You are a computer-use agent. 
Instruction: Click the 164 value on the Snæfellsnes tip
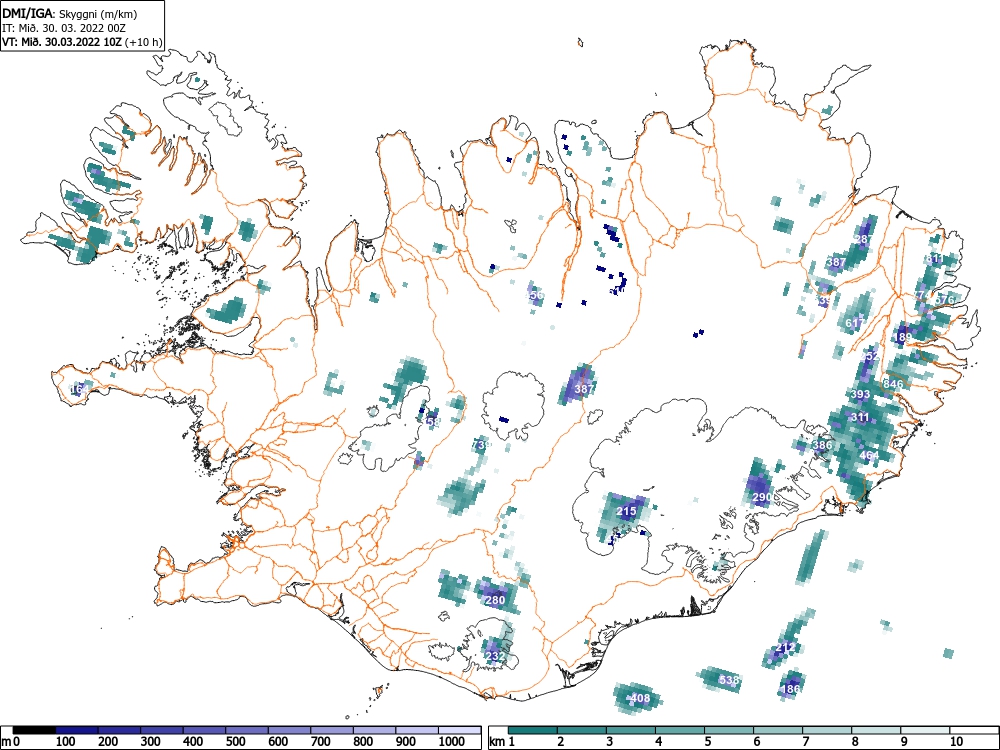(x=79, y=388)
